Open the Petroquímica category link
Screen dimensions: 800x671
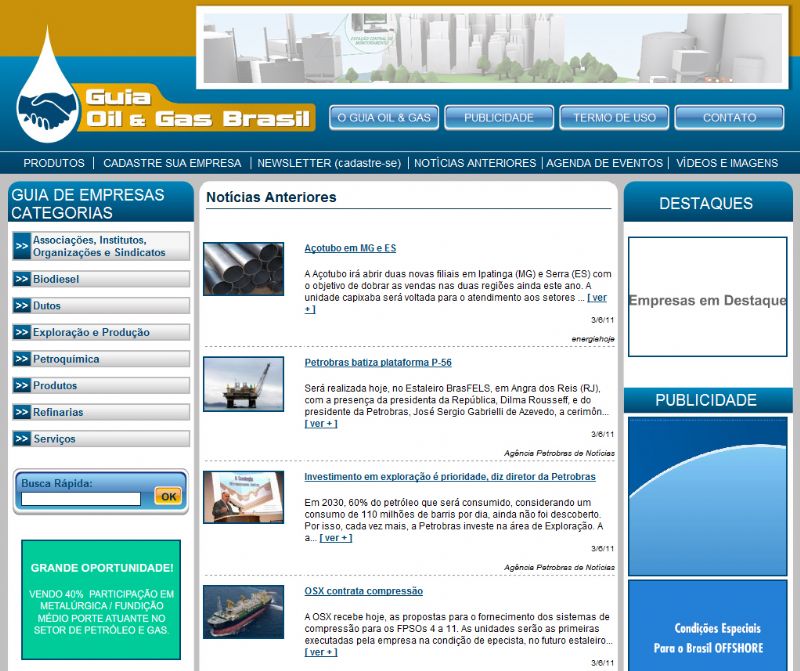click(101, 359)
